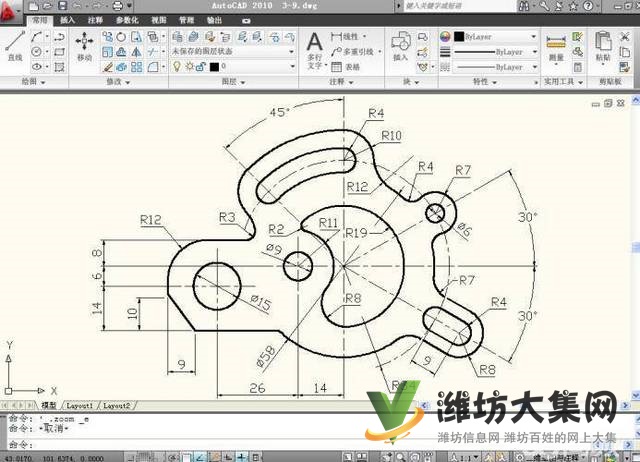Click the 粘贴 paste icon
Screen dimensions: 640x462
605,44
